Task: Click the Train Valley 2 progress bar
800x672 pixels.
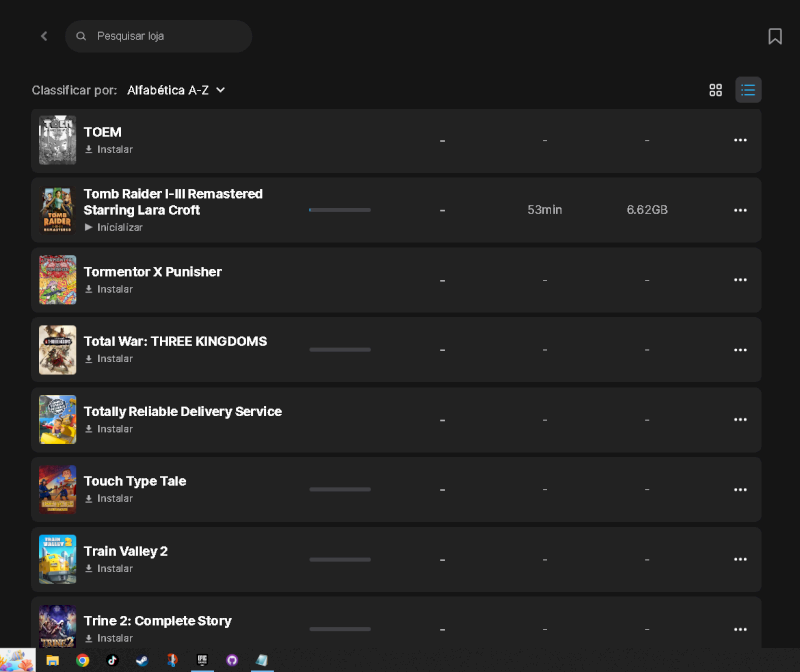Action: click(x=340, y=559)
